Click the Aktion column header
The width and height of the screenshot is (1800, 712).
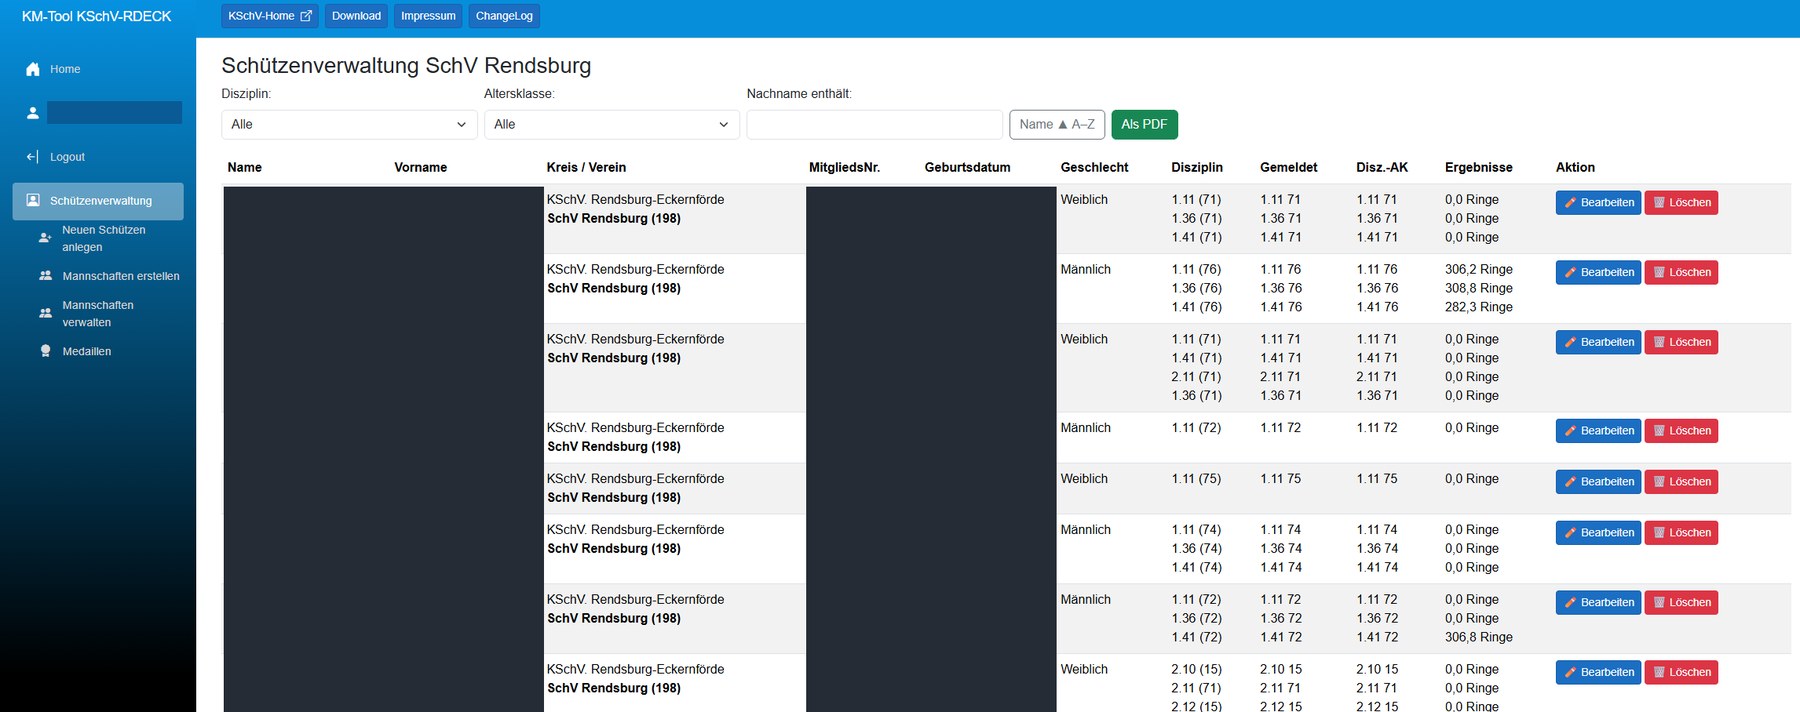1575,167
